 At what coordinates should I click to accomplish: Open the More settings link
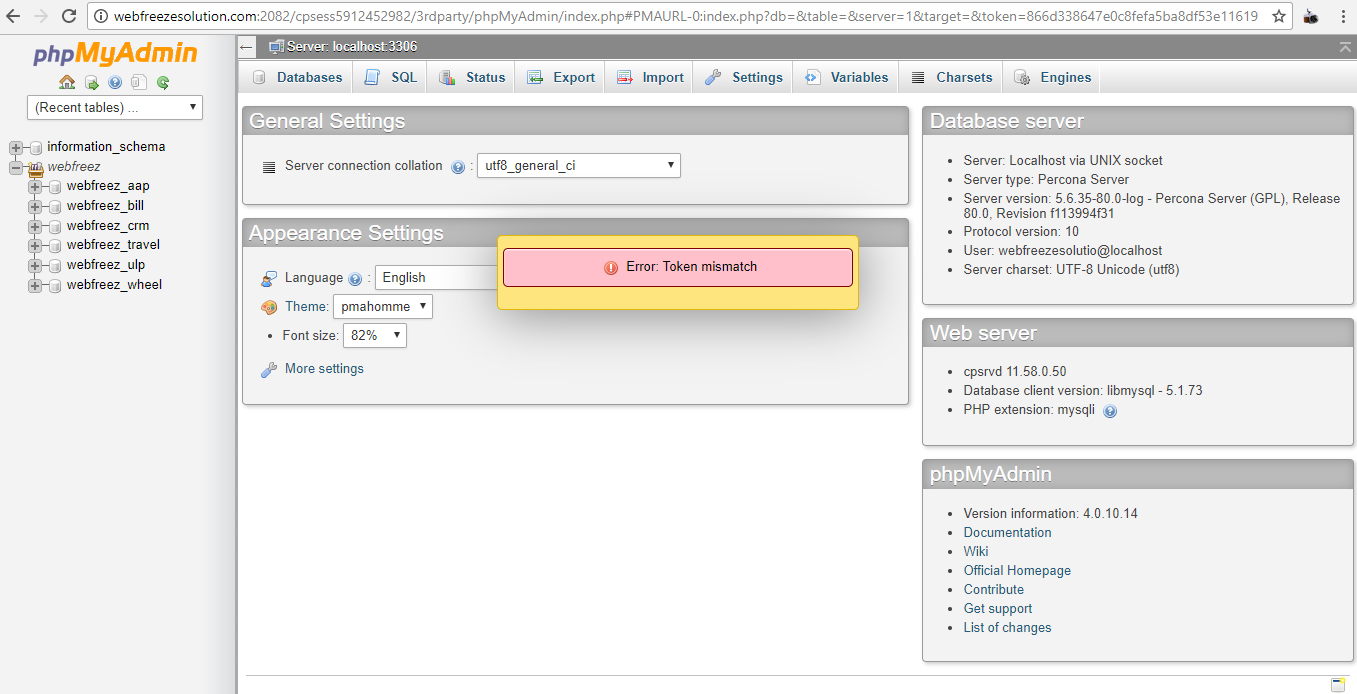pos(324,369)
